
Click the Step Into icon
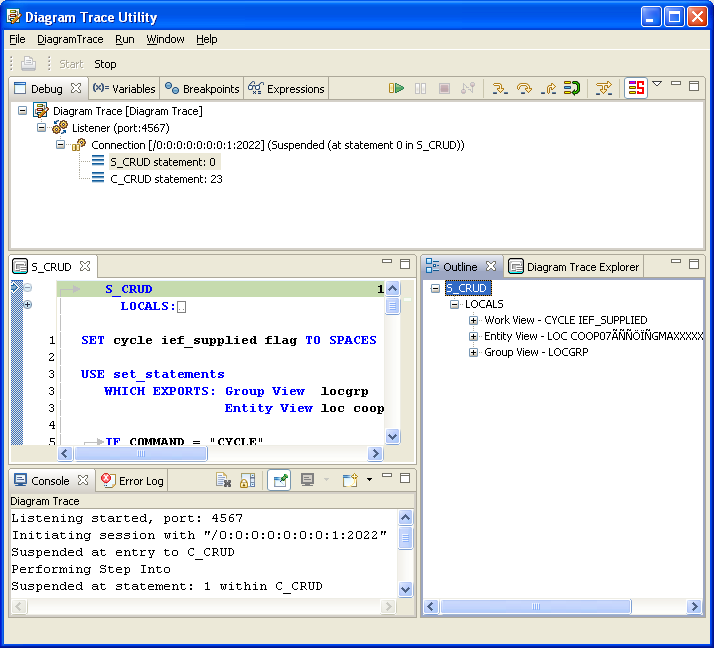point(499,89)
